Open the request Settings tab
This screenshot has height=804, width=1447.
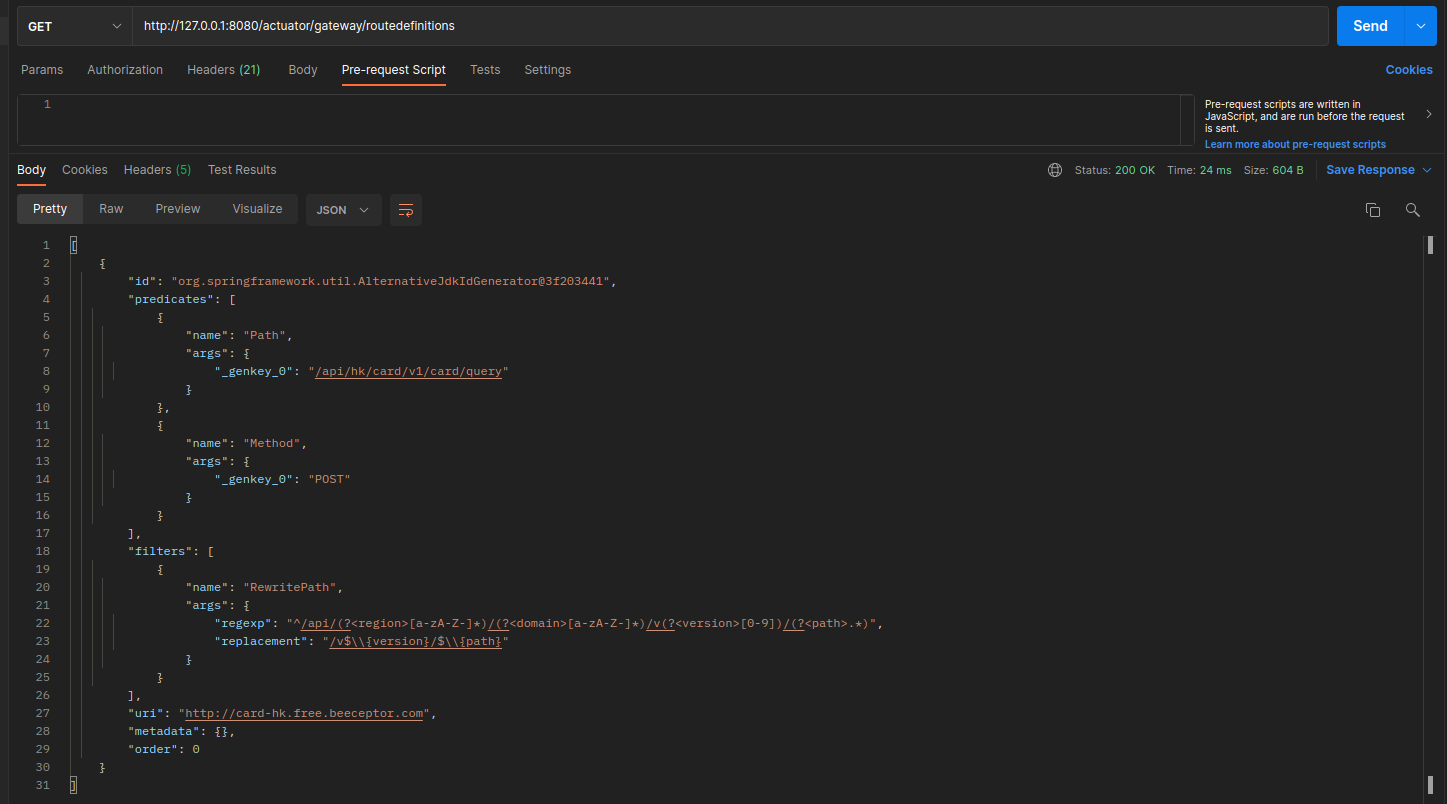tap(548, 70)
